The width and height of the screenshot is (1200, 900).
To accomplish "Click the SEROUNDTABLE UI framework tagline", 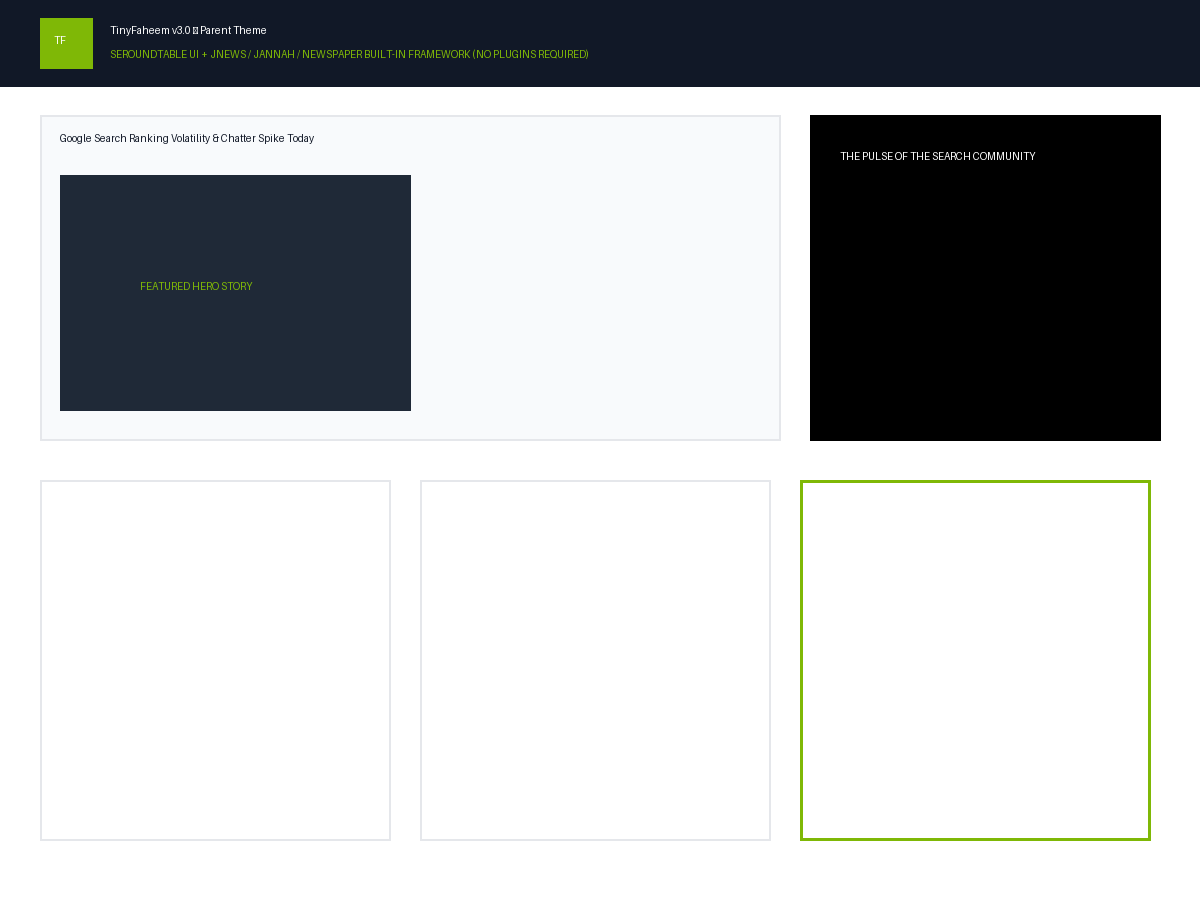I will coord(349,55).
